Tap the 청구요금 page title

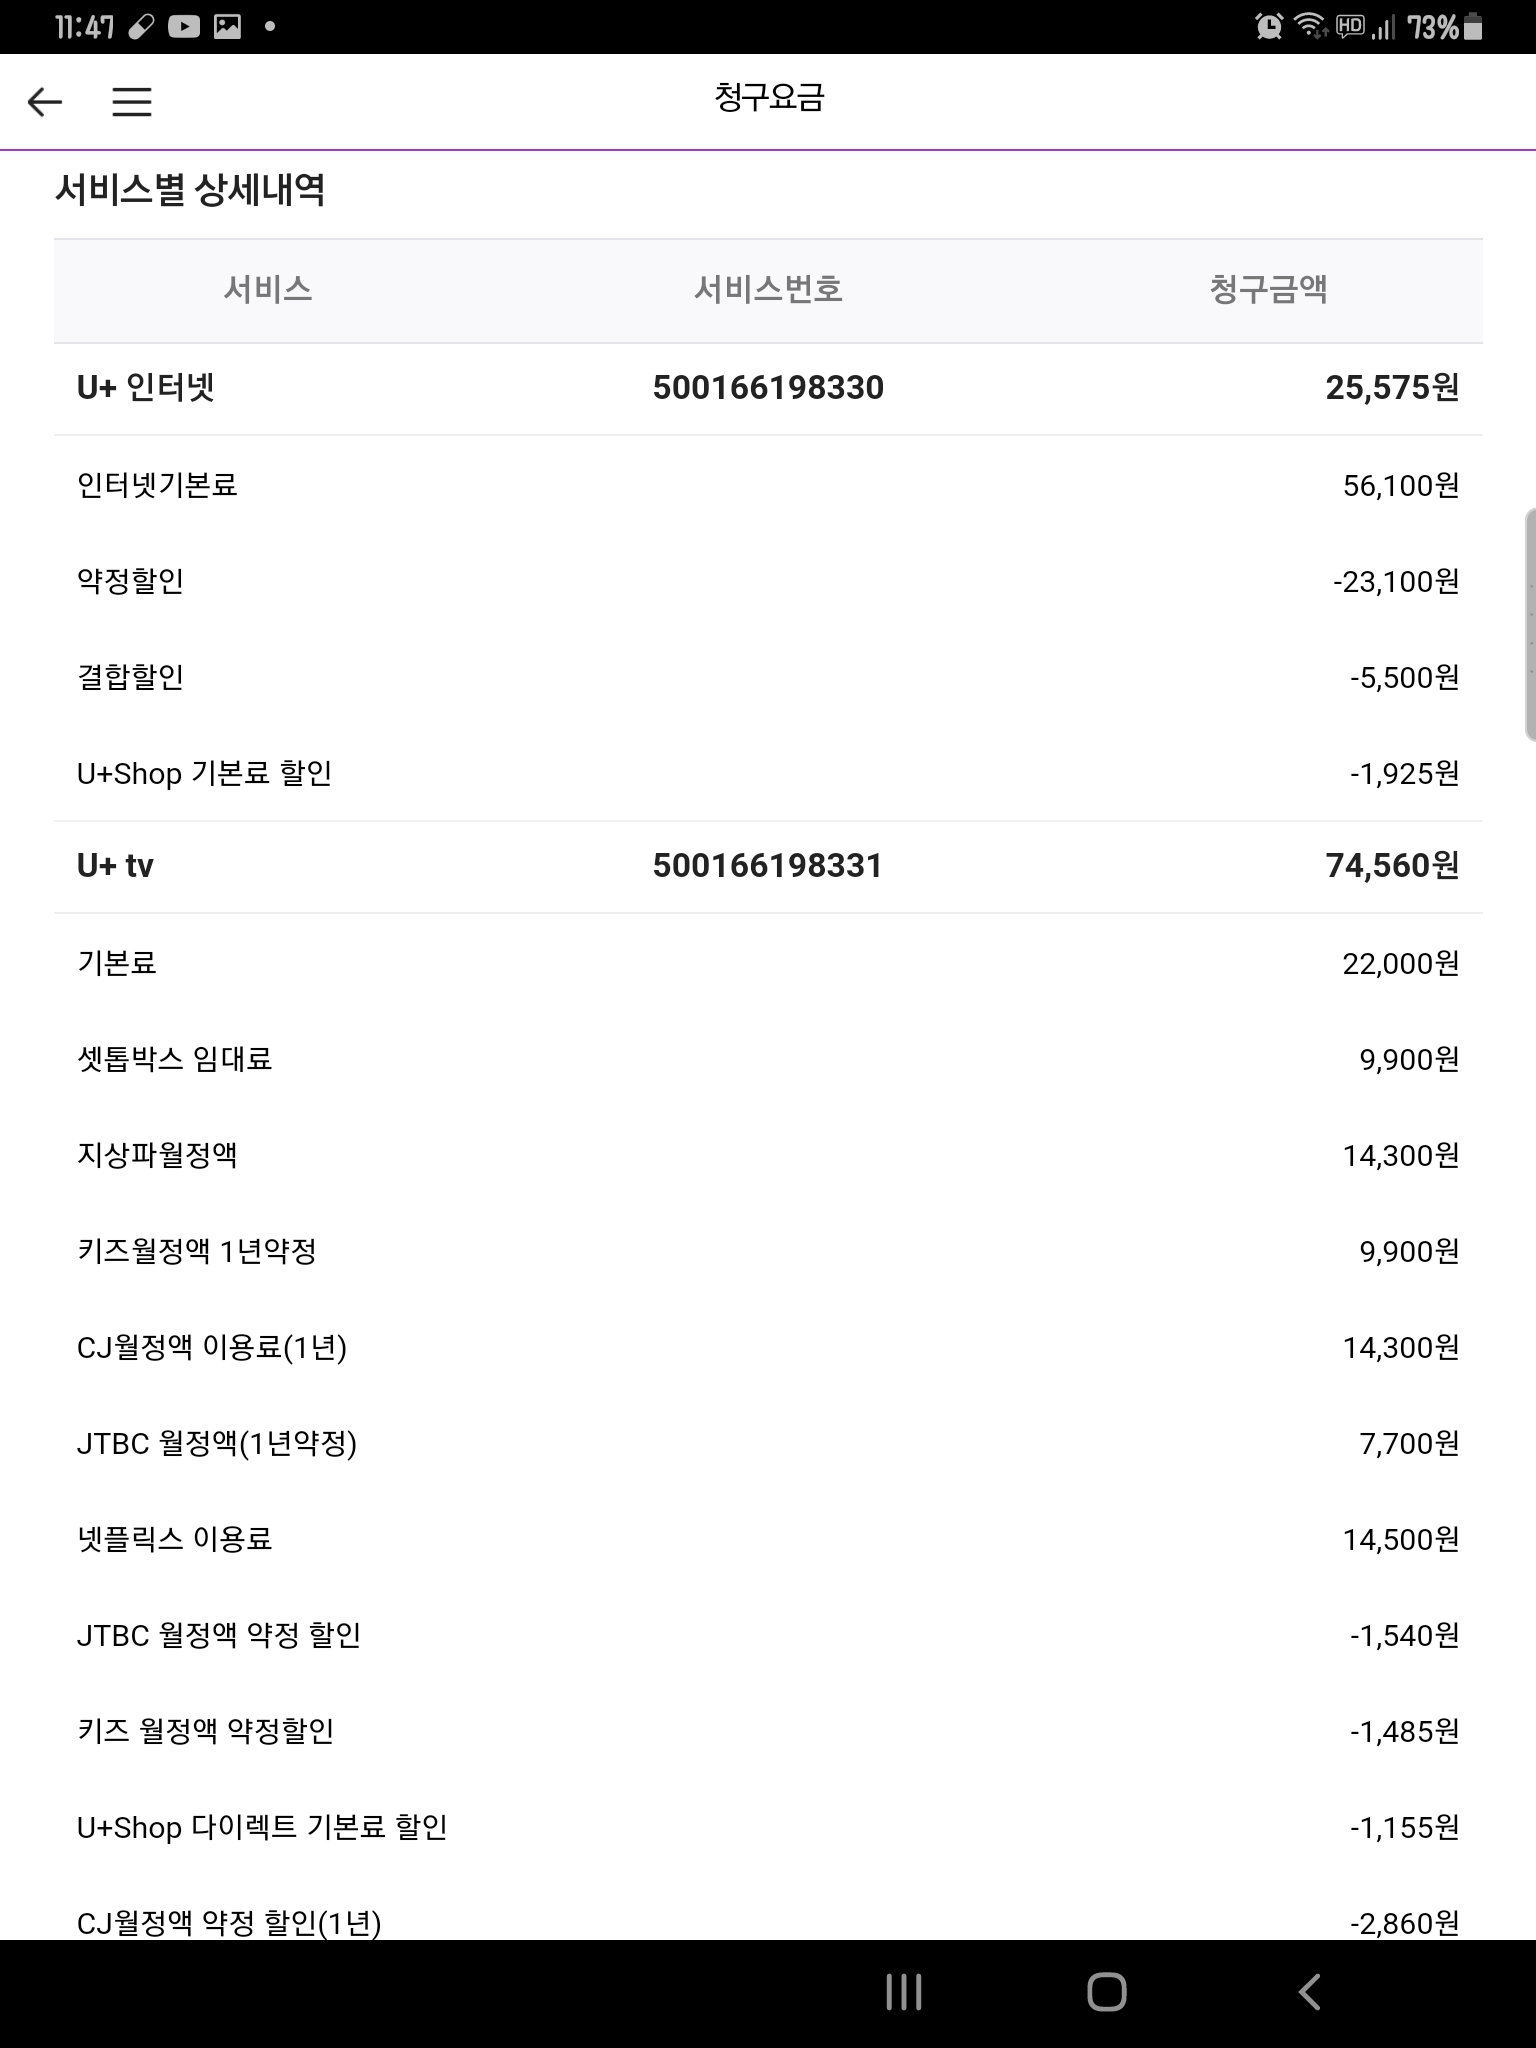(x=768, y=98)
